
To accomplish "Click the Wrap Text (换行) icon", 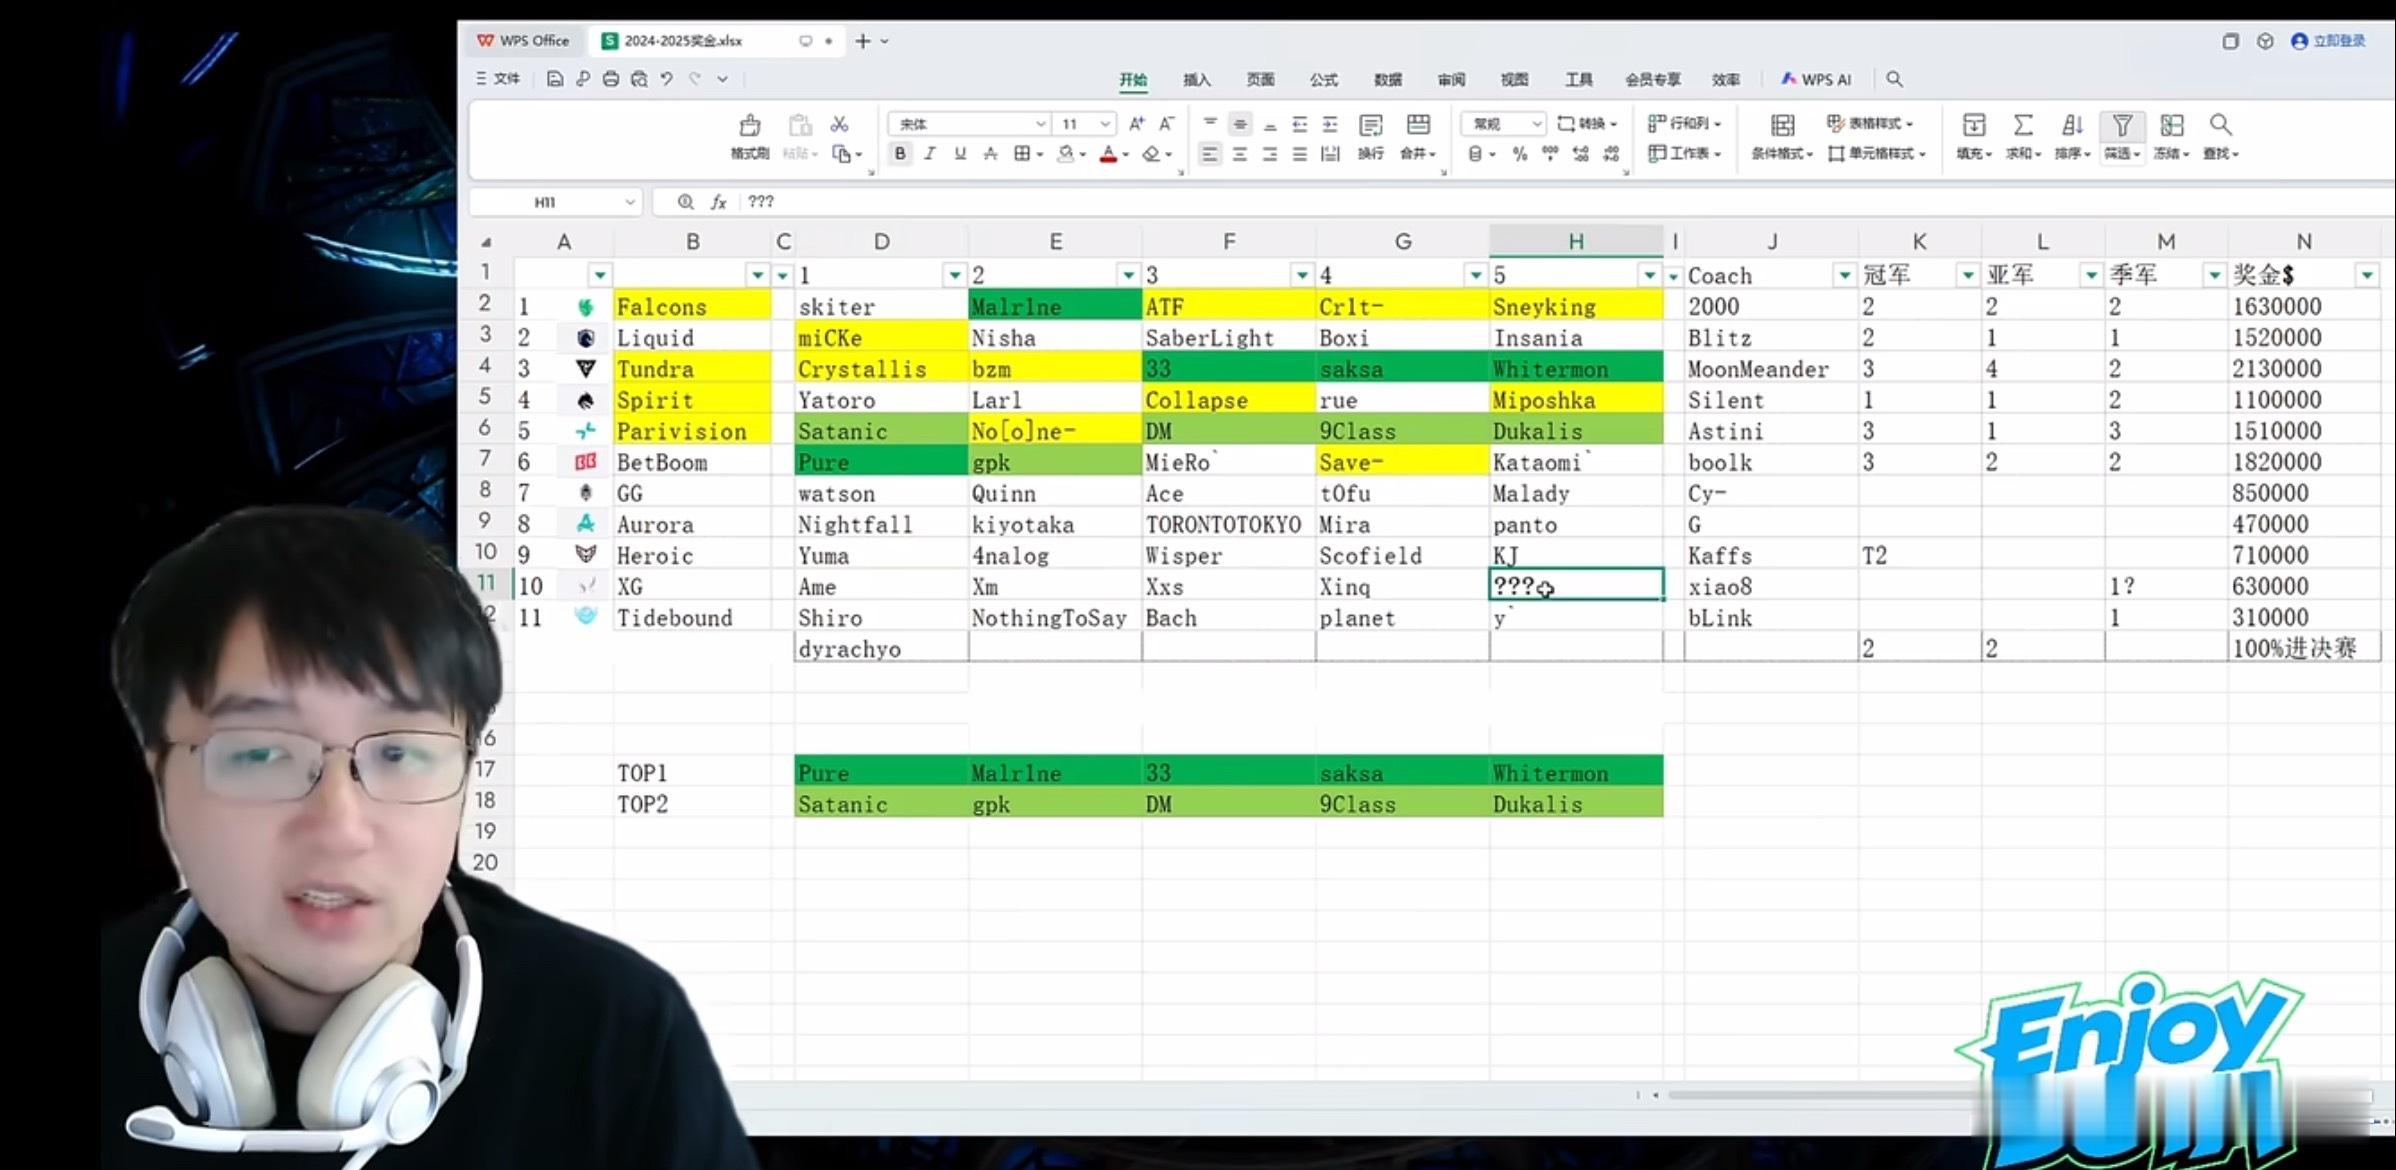I will (1371, 126).
